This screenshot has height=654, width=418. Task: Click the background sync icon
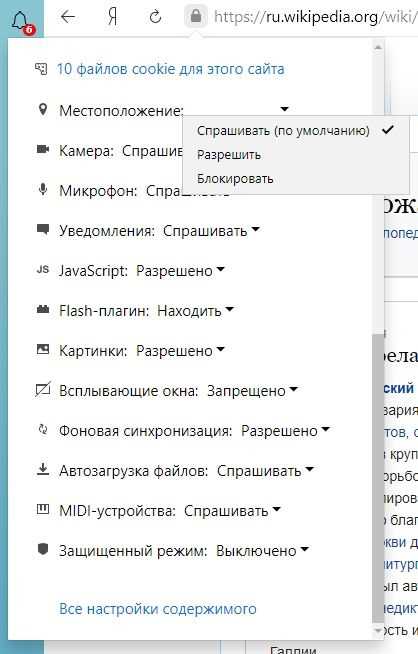point(43,430)
